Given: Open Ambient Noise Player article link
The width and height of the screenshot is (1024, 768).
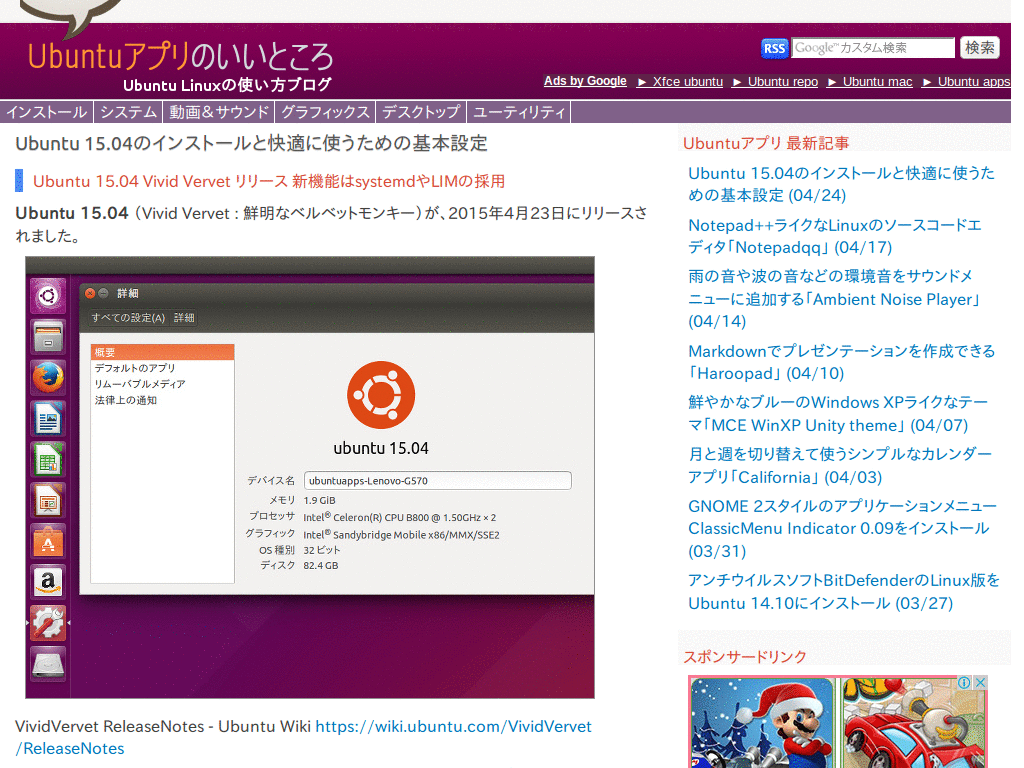Looking at the screenshot, I should [835, 298].
